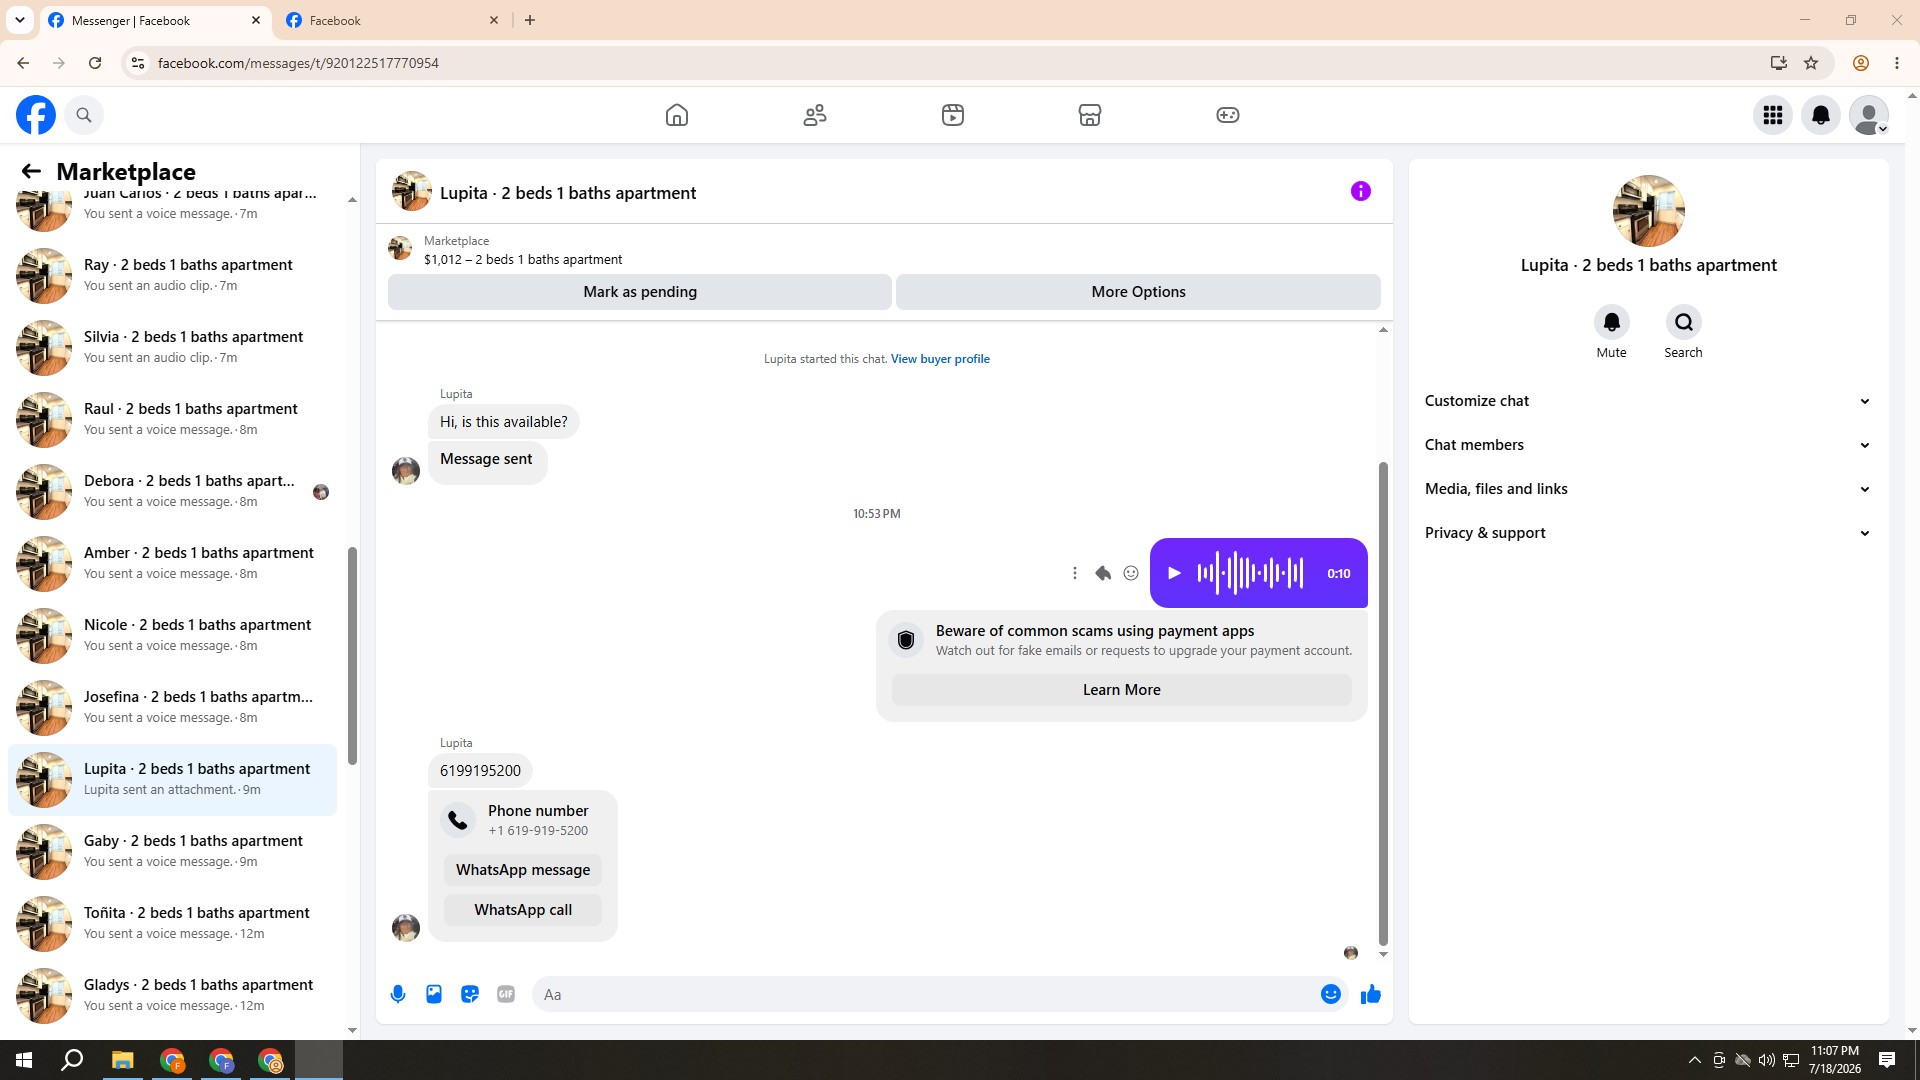
Task: Click Lupita's large profile thumbnail
Action: (x=1648, y=211)
